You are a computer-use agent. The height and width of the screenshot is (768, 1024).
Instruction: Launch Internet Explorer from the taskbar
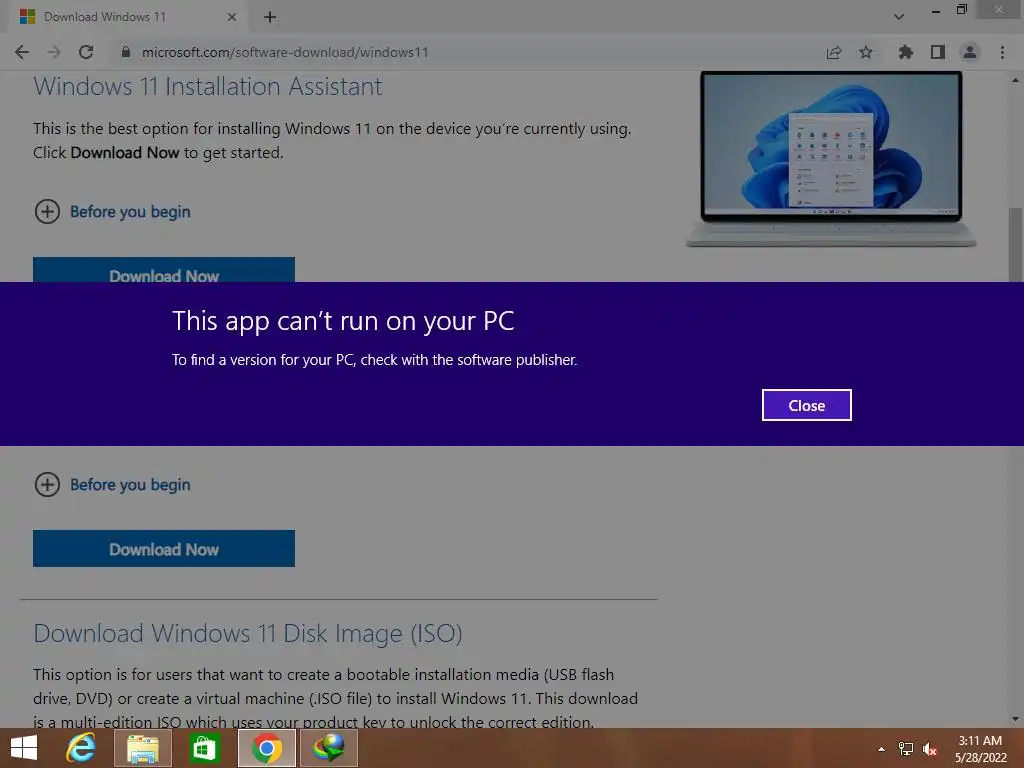[81, 748]
